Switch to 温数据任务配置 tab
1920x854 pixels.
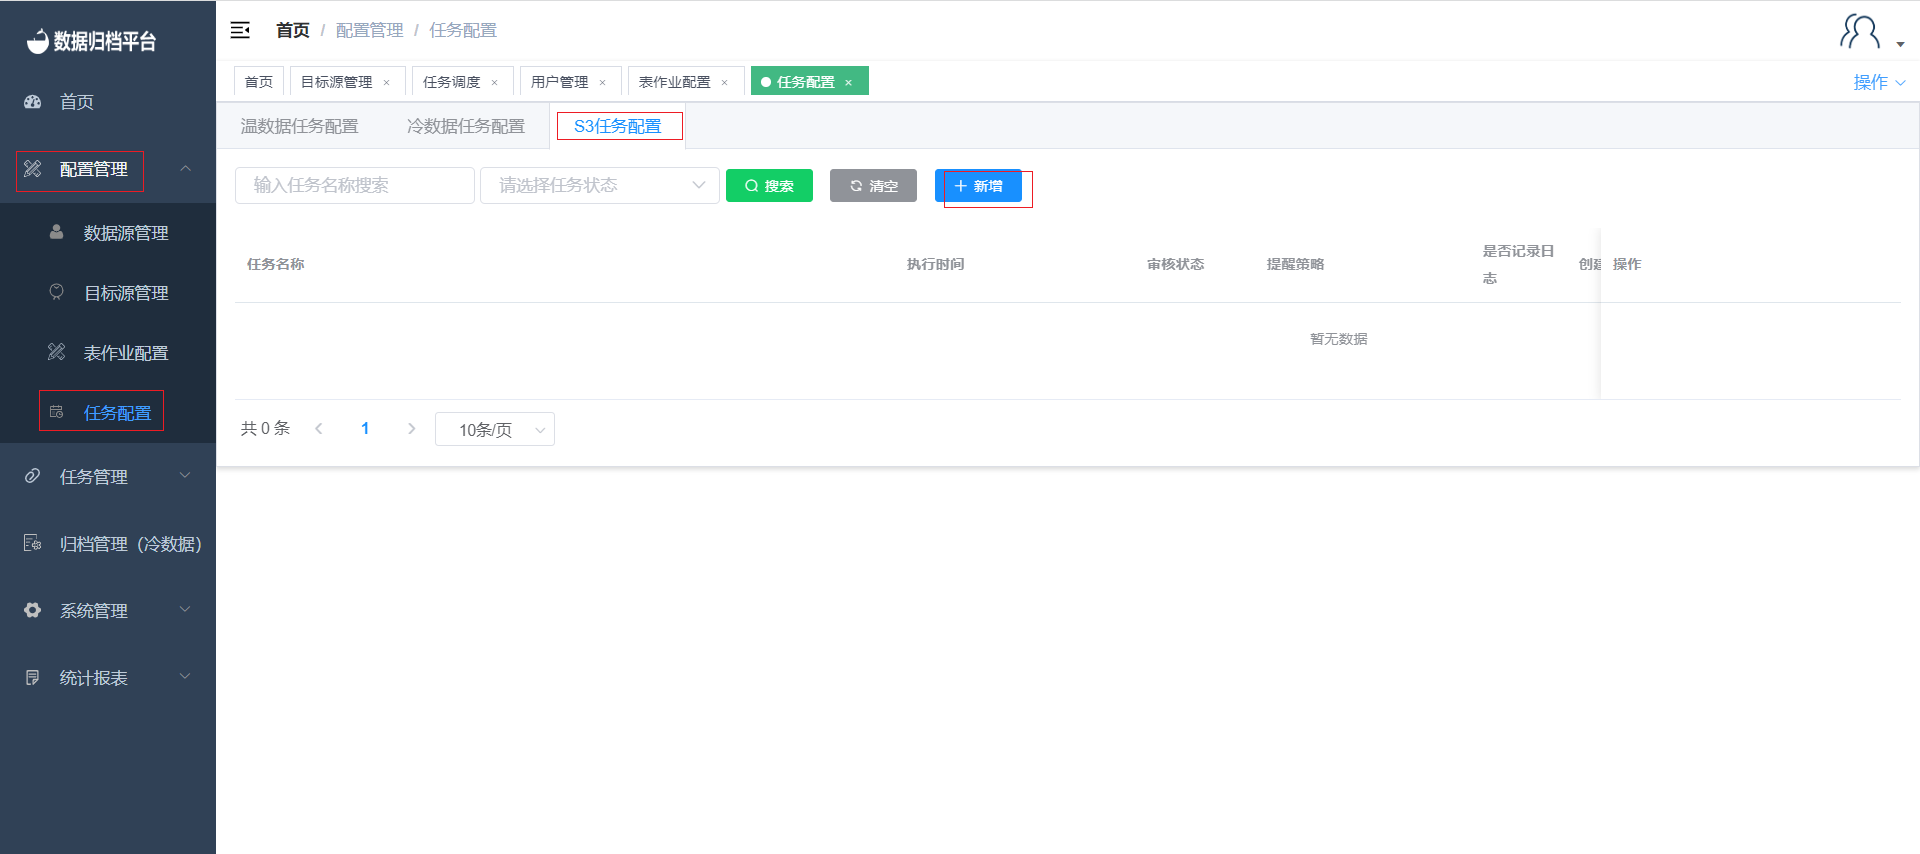pyautogui.click(x=299, y=126)
